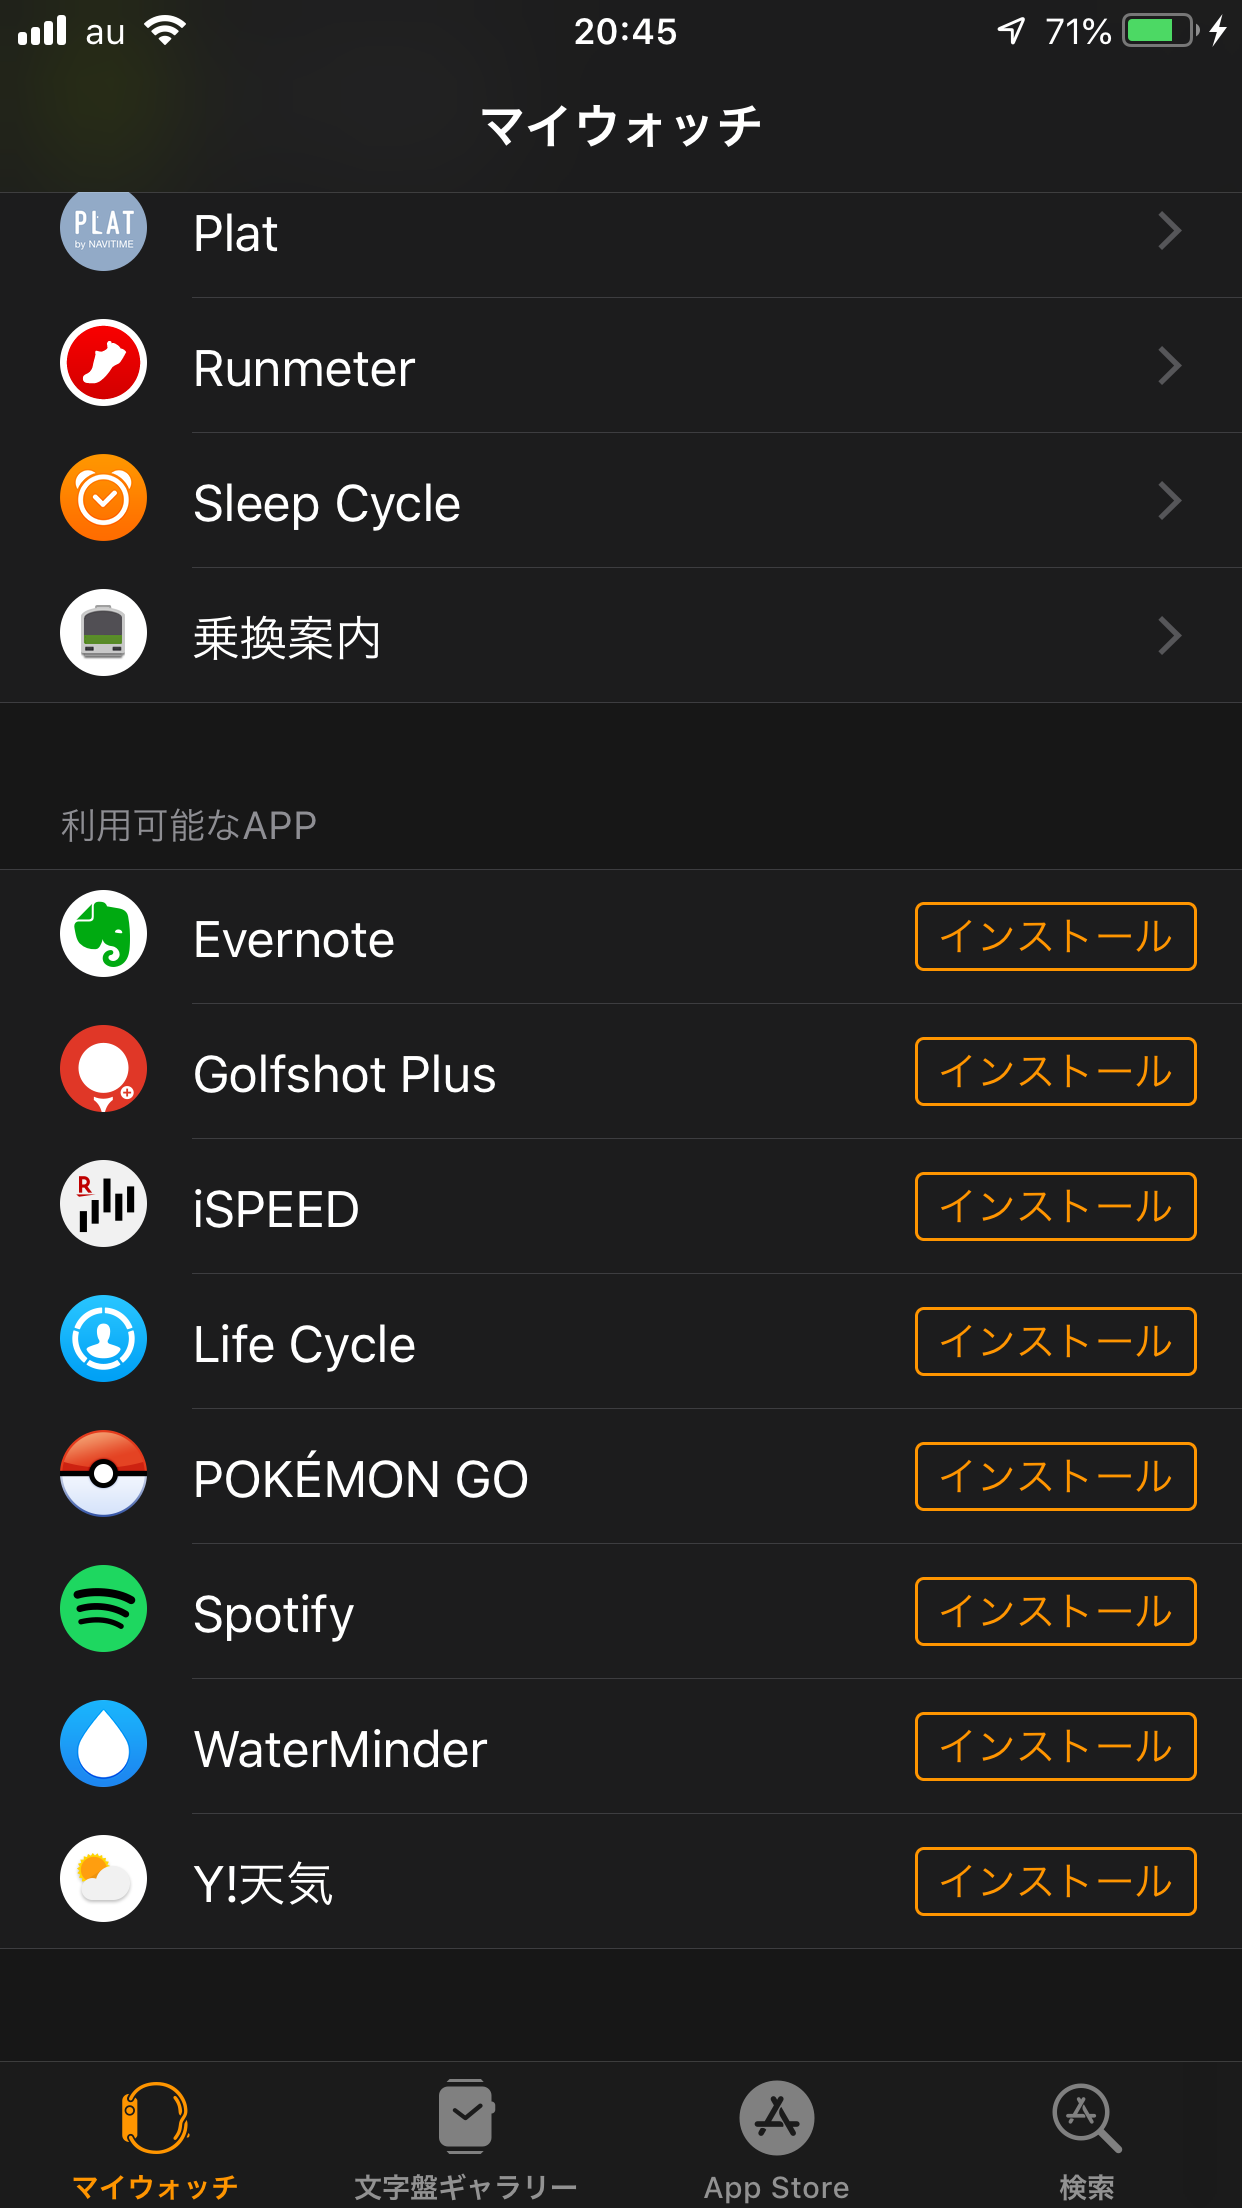Tap the Runmeter shoe icon
Viewport: 1242px width, 2208px height.
(x=103, y=363)
